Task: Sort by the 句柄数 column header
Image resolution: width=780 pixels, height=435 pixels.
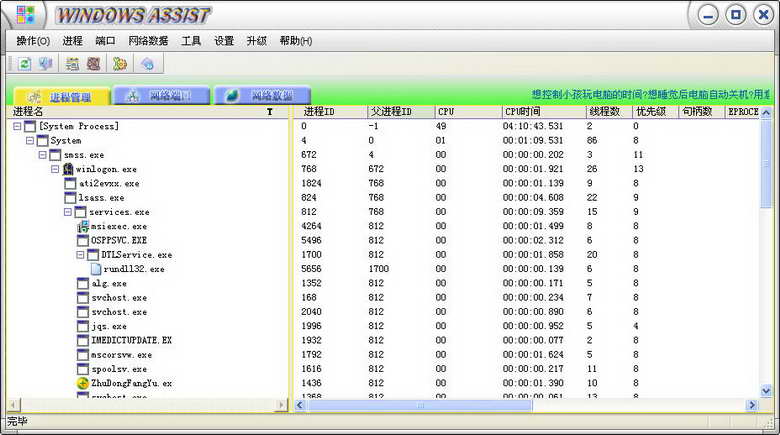Action: (x=701, y=112)
